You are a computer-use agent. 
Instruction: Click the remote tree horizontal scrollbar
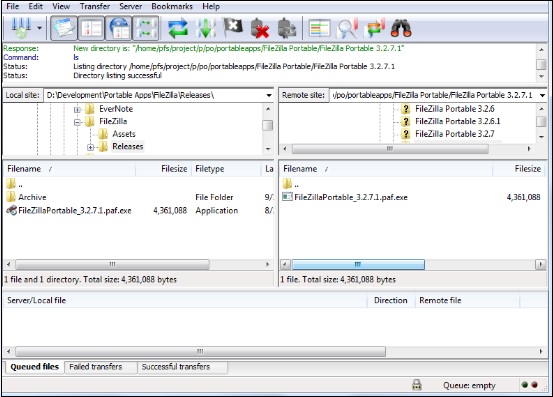390,149
